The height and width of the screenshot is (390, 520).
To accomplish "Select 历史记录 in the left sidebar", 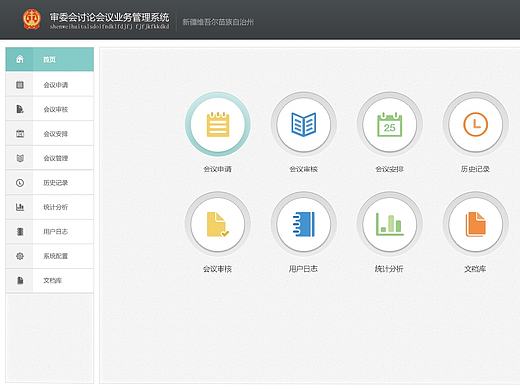I will coord(50,183).
